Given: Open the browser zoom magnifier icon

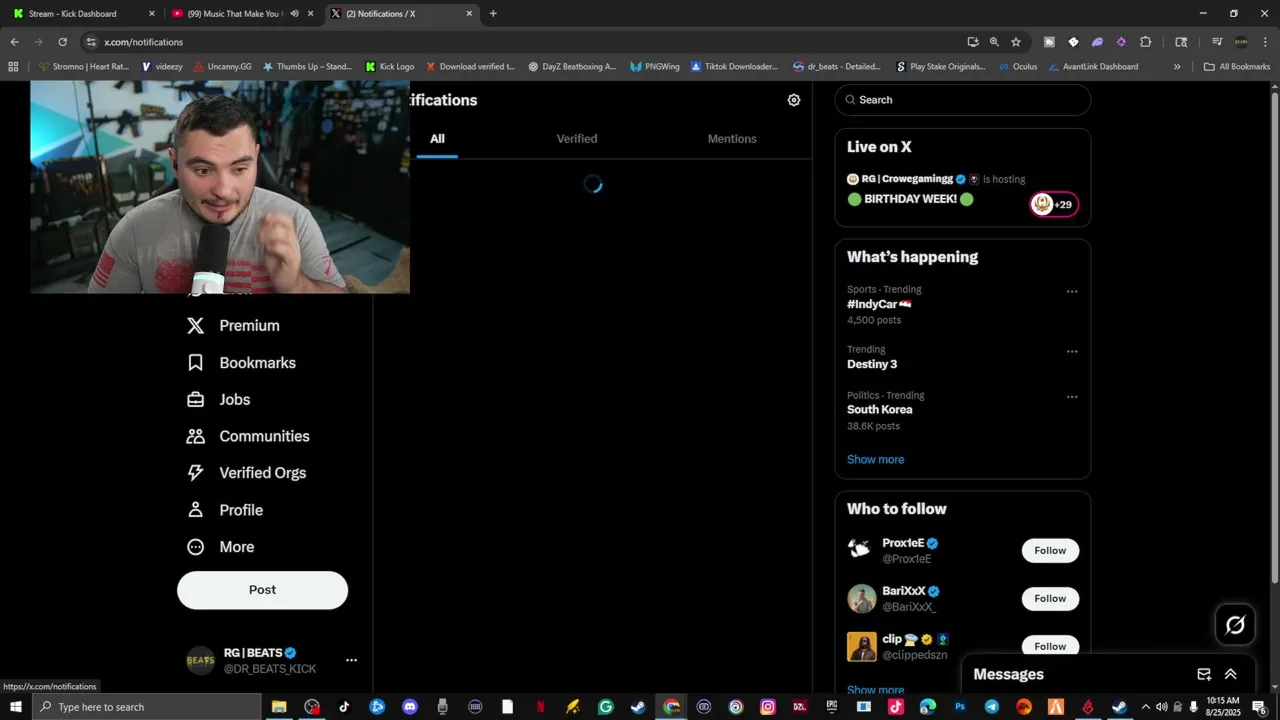Looking at the screenshot, I should click(x=994, y=42).
